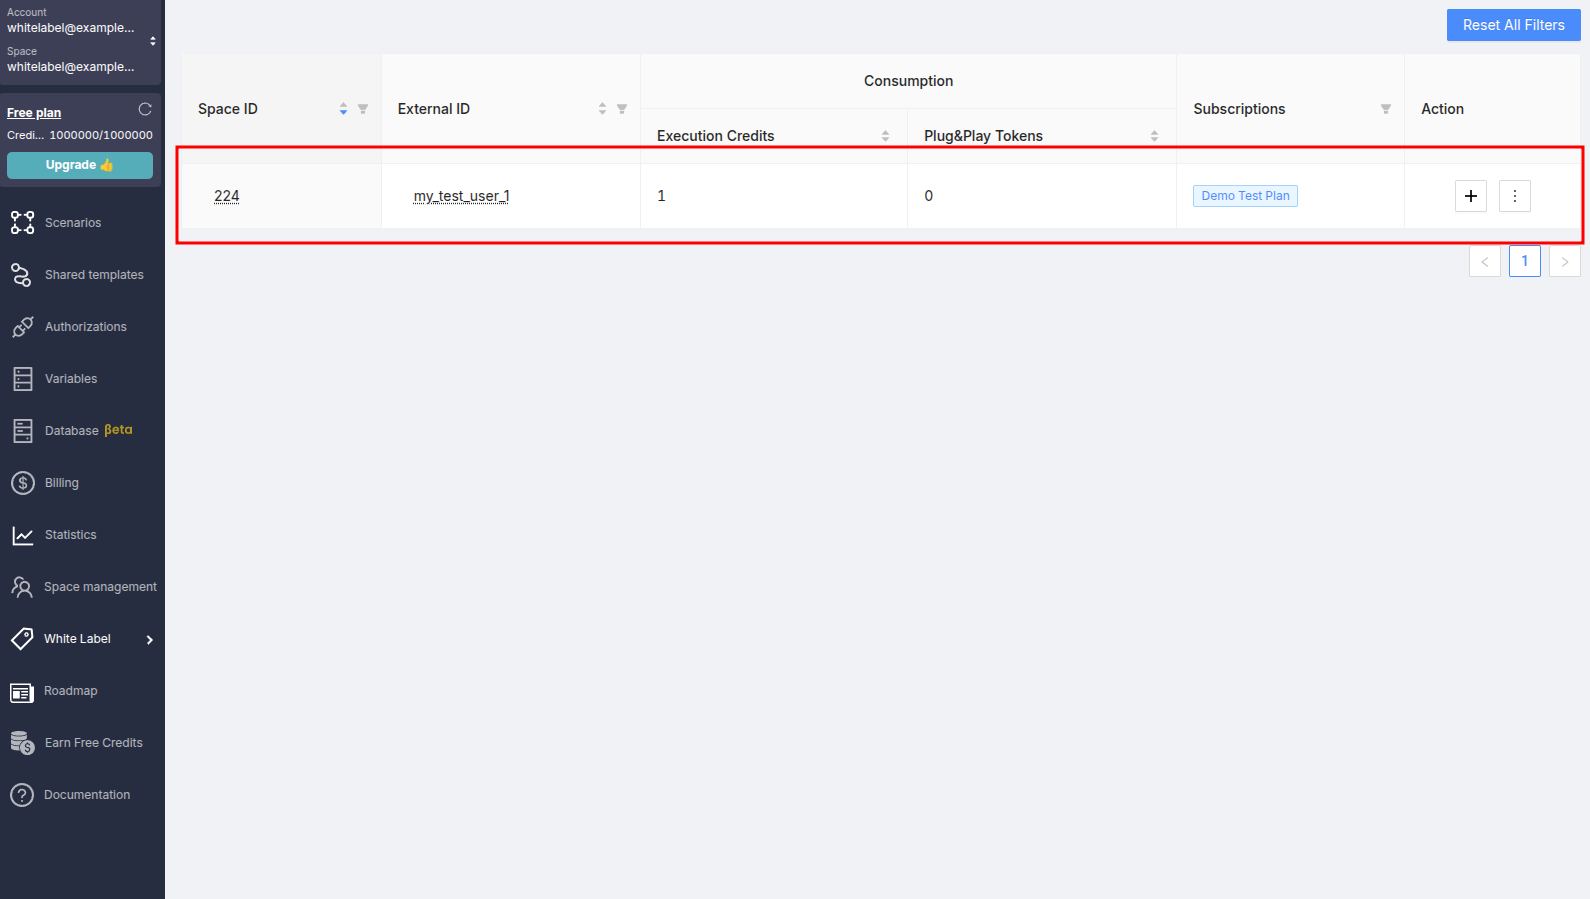Click the Statistics chart icon

tap(22, 535)
